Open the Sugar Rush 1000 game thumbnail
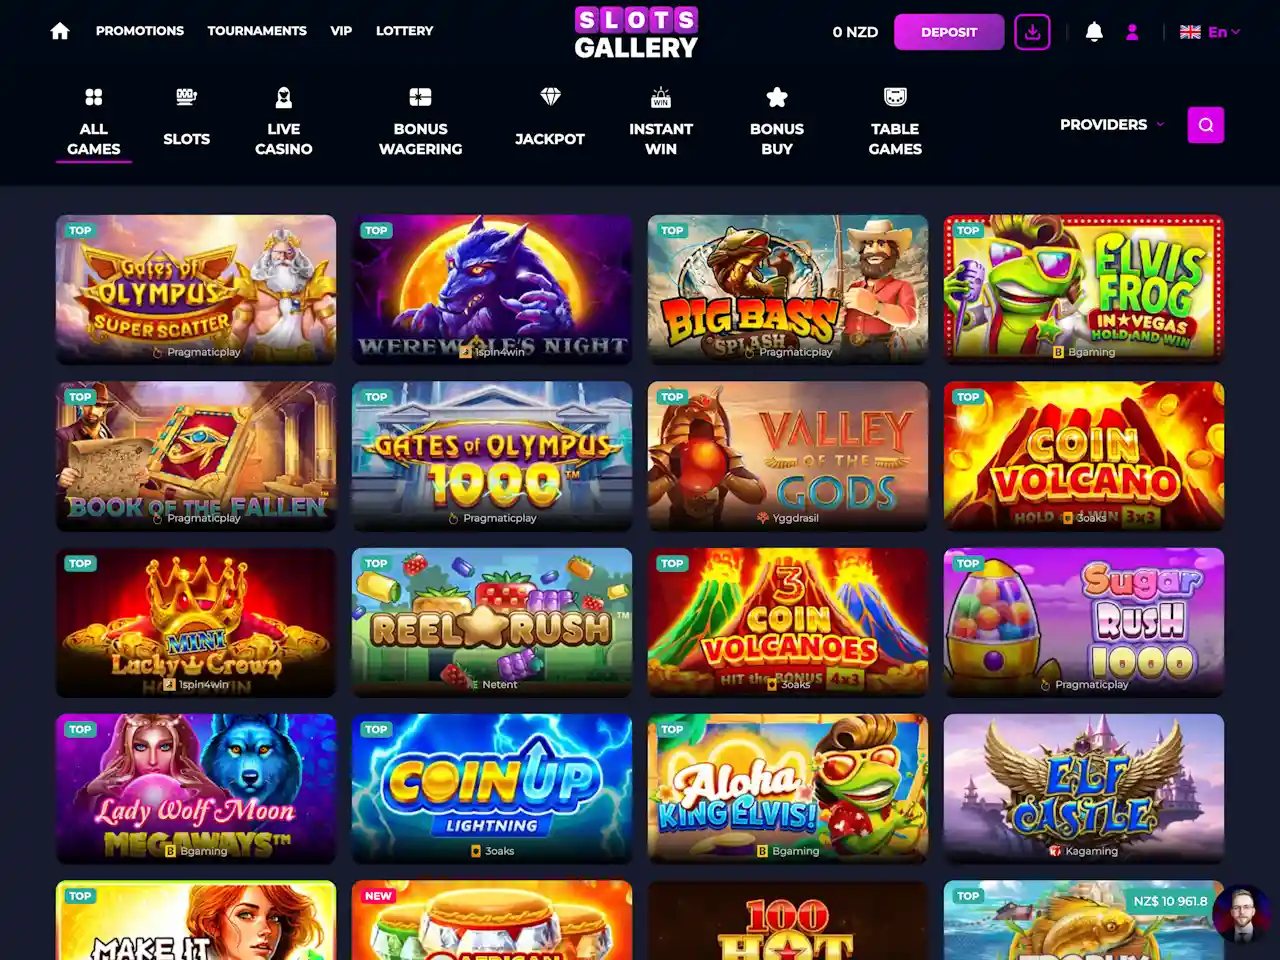The image size is (1280, 960). click(x=1084, y=621)
